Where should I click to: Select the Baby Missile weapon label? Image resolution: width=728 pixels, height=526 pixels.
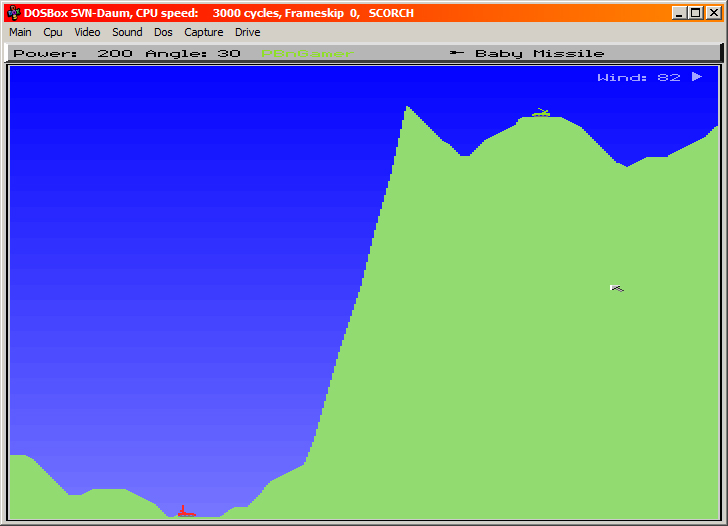[539, 53]
